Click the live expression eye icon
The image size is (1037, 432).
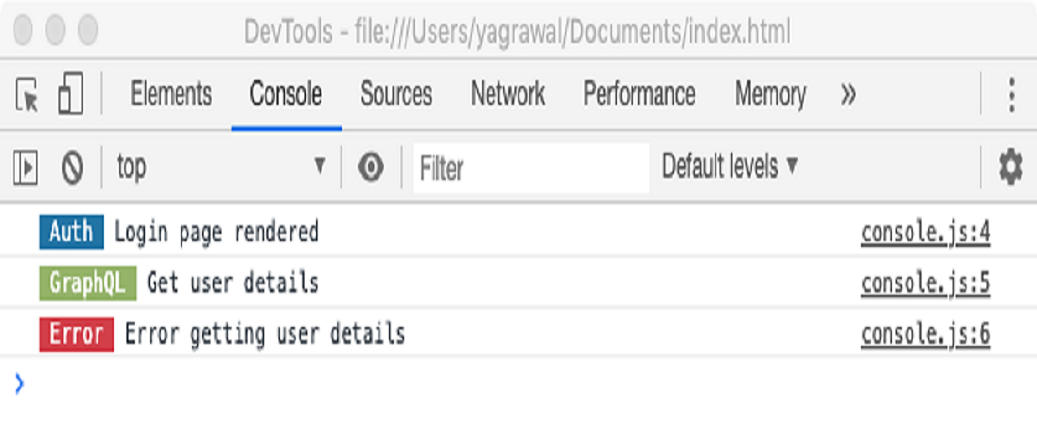[371, 167]
